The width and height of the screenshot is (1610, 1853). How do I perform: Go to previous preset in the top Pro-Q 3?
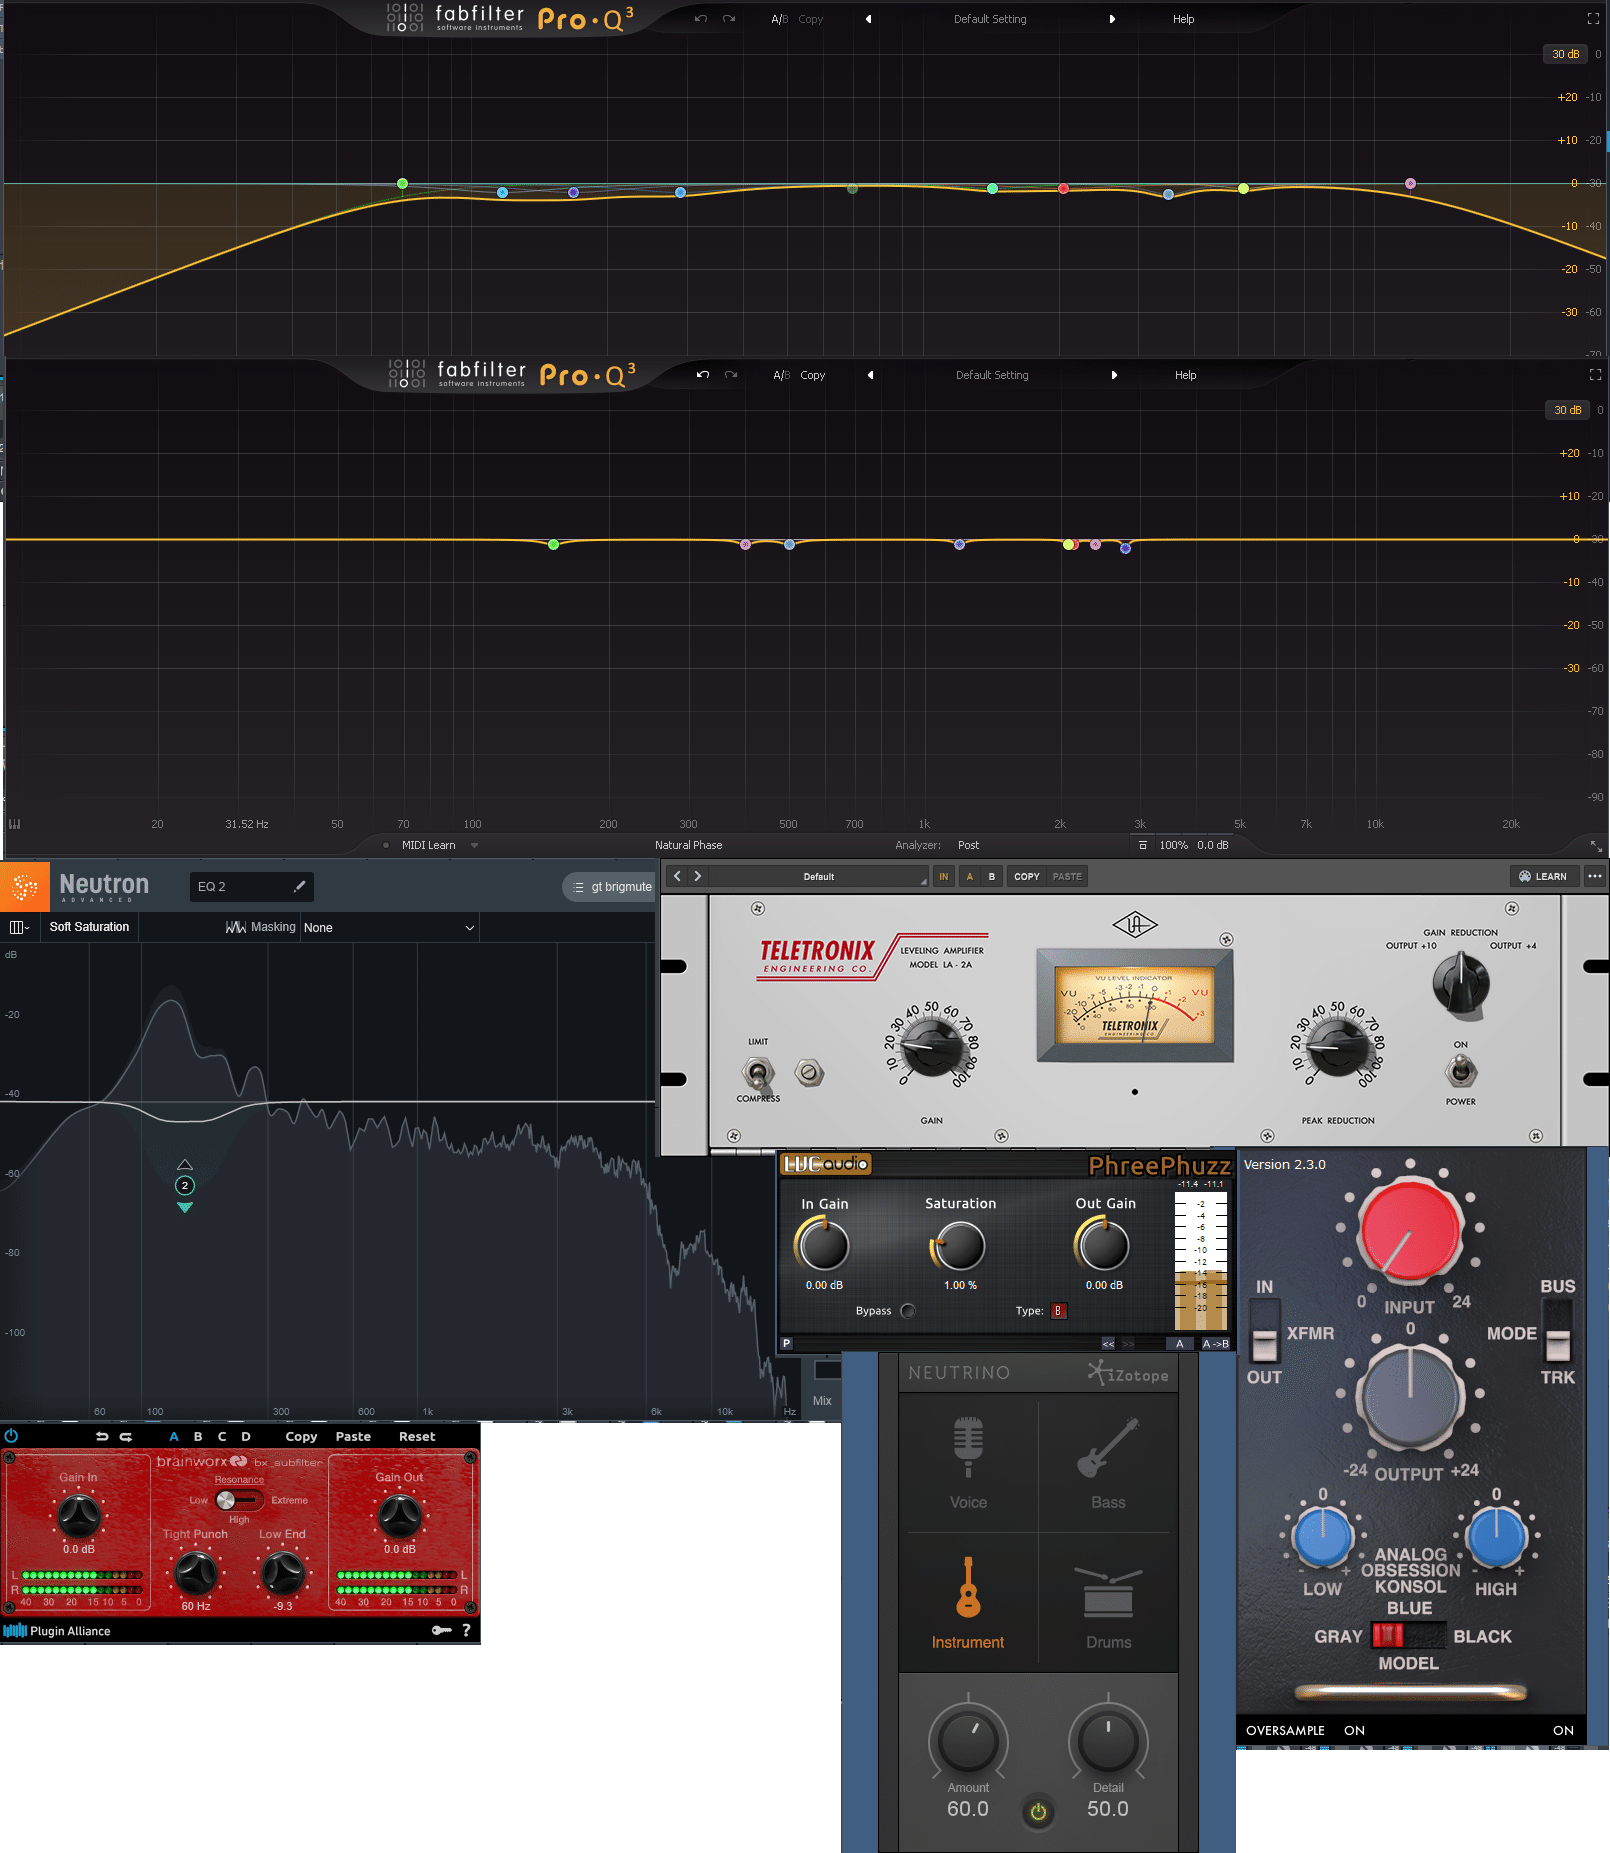pyautogui.click(x=868, y=19)
